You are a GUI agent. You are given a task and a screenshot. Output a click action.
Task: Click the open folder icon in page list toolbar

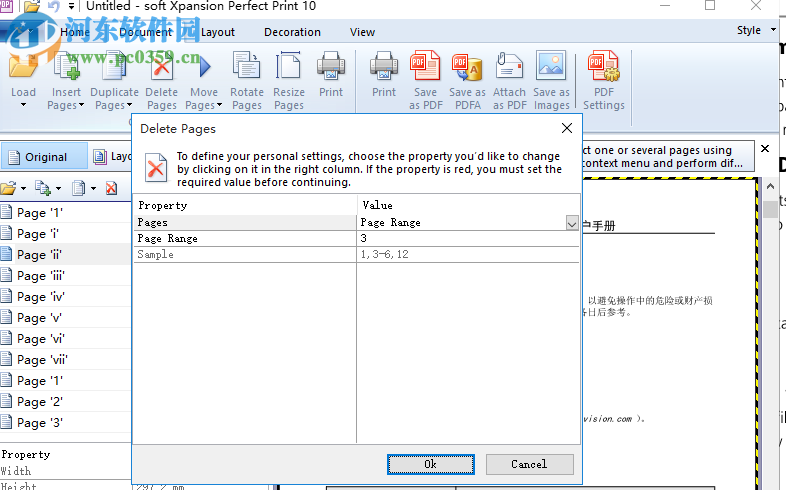point(9,188)
